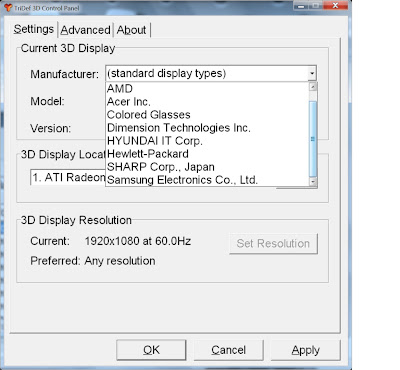Click the TriDef logo icon in title bar

pos(7,7)
